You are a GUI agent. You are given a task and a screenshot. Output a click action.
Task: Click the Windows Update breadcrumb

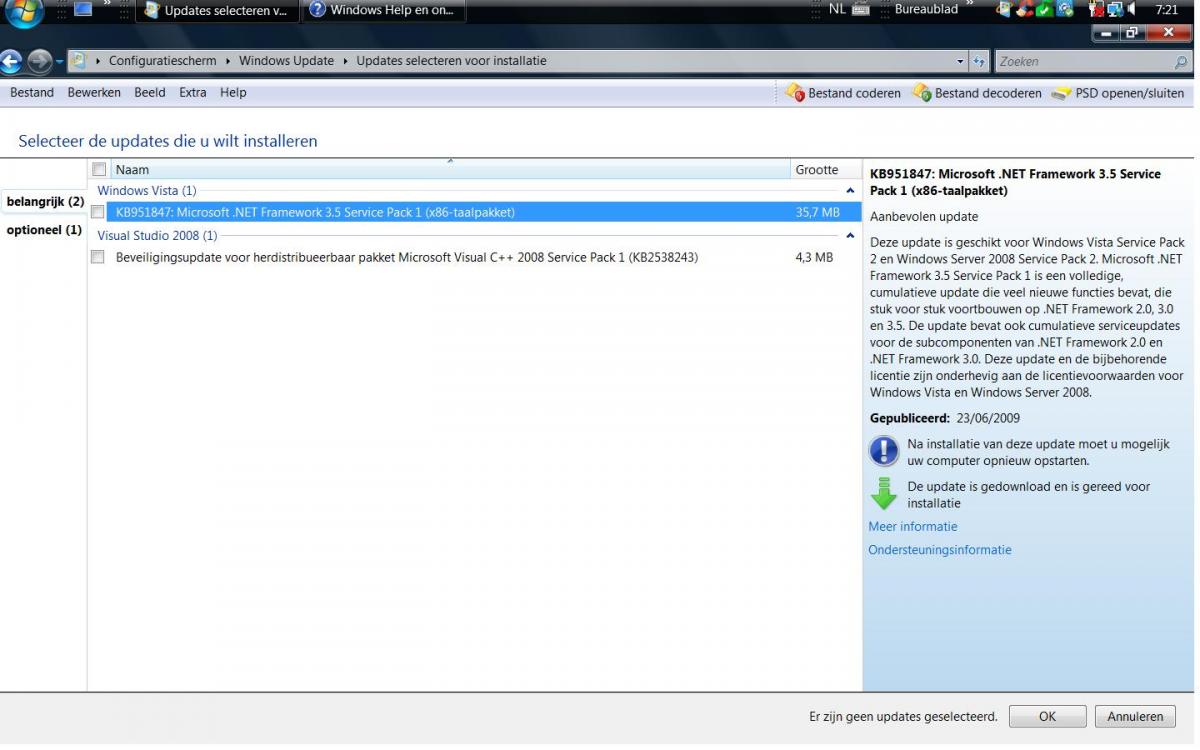click(x=286, y=61)
